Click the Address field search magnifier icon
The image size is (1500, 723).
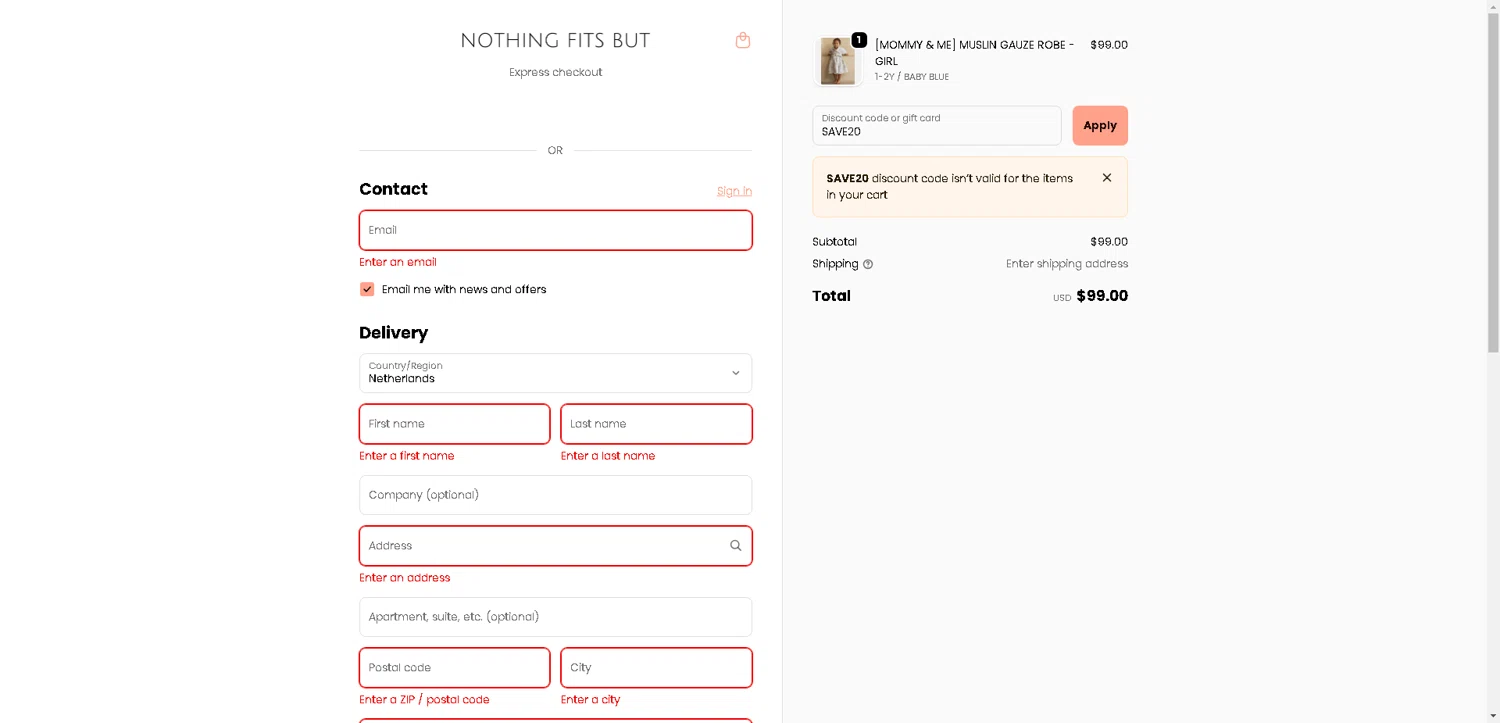point(736,546)
